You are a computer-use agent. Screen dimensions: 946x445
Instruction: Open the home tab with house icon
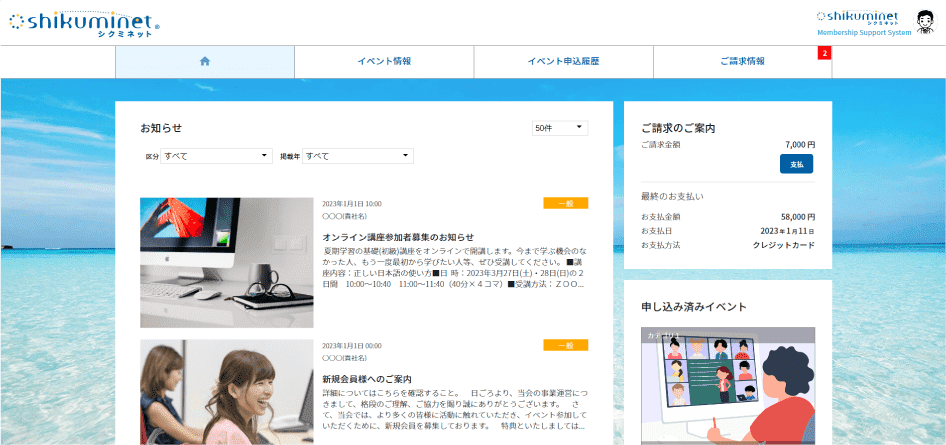click(205, 62)
